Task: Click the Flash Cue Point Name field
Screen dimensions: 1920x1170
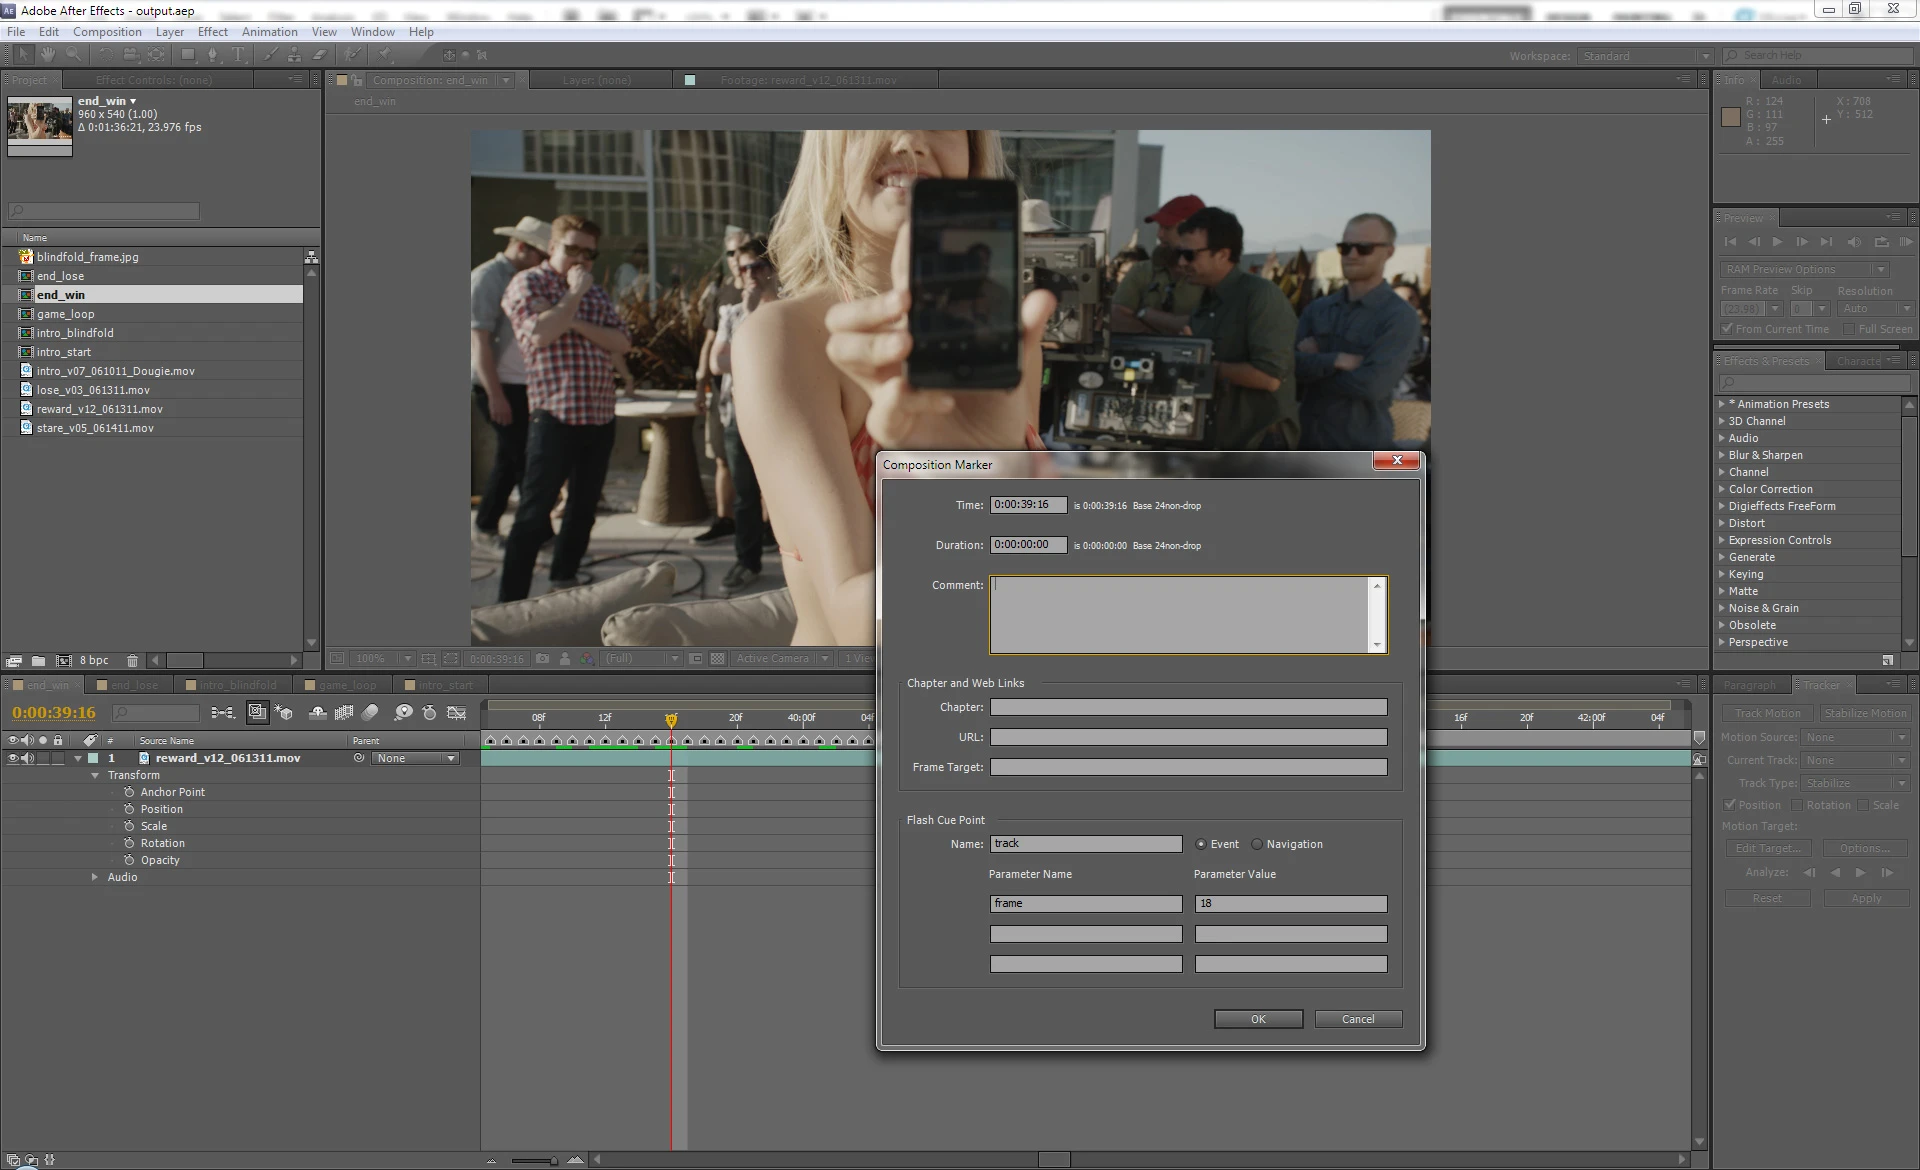Action: (1086, 844)
